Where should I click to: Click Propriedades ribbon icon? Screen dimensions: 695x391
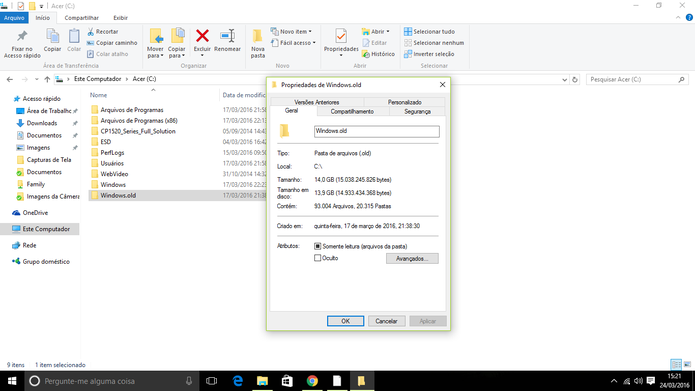tap(341, 35)
